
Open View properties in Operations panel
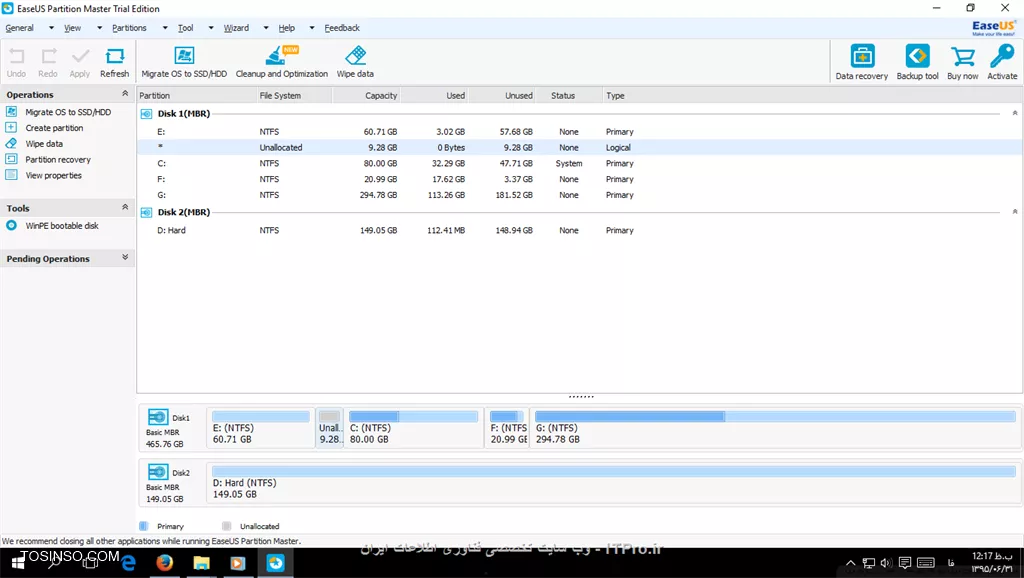coord(54,175)
